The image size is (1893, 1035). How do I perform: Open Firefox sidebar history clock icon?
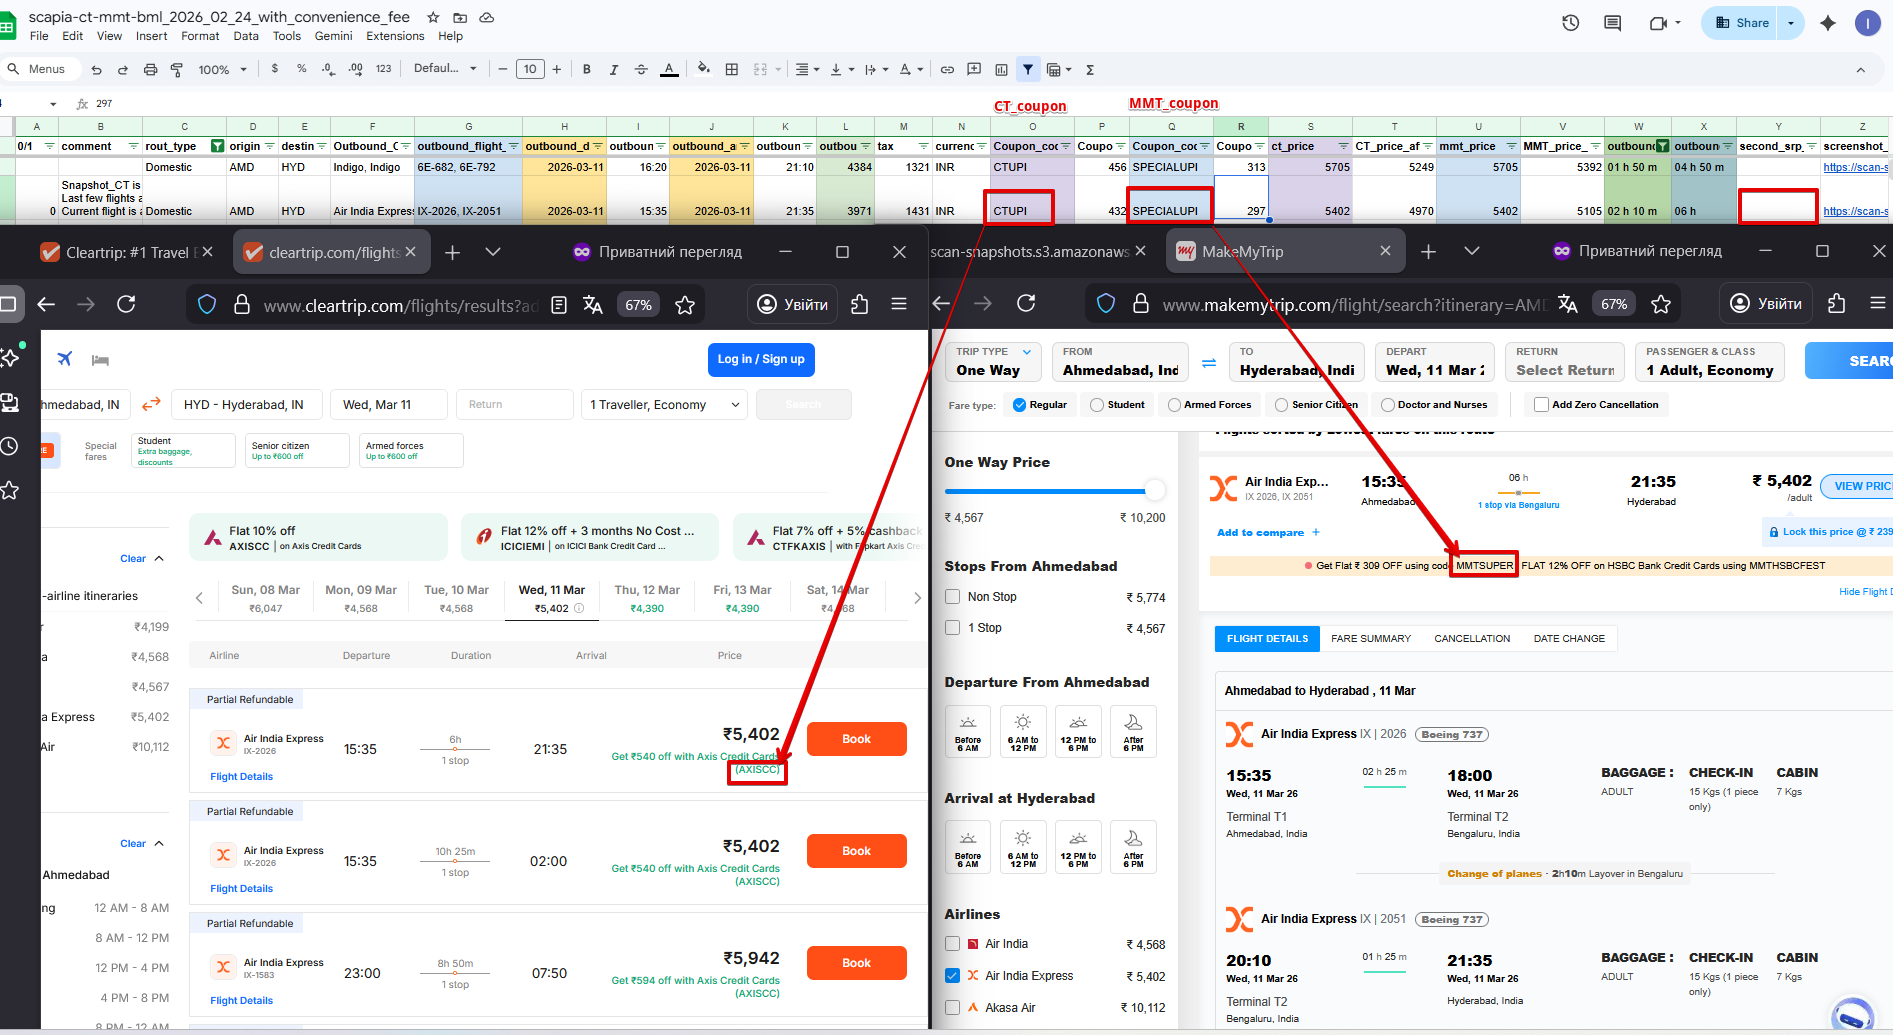click(10, 446)
